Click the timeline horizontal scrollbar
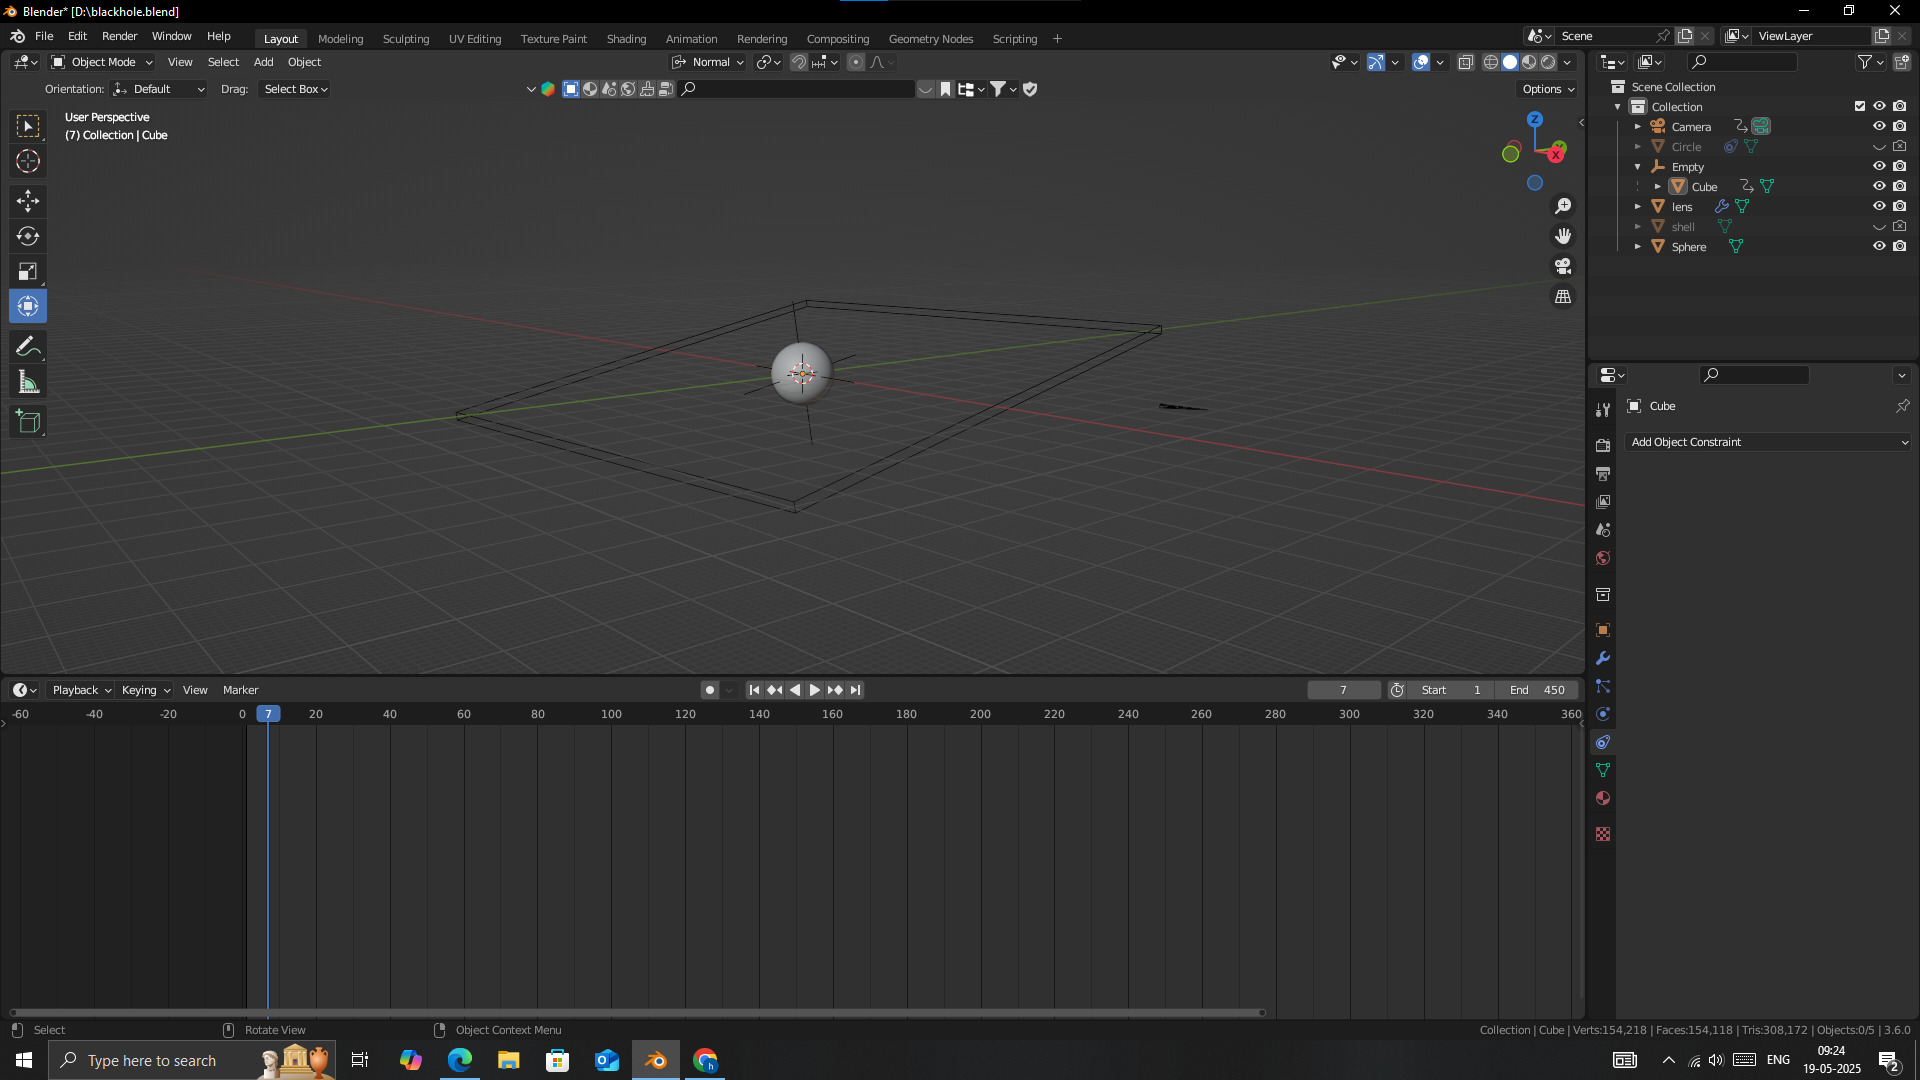Screen dimensions: 1920x1080 point(638,1012)
